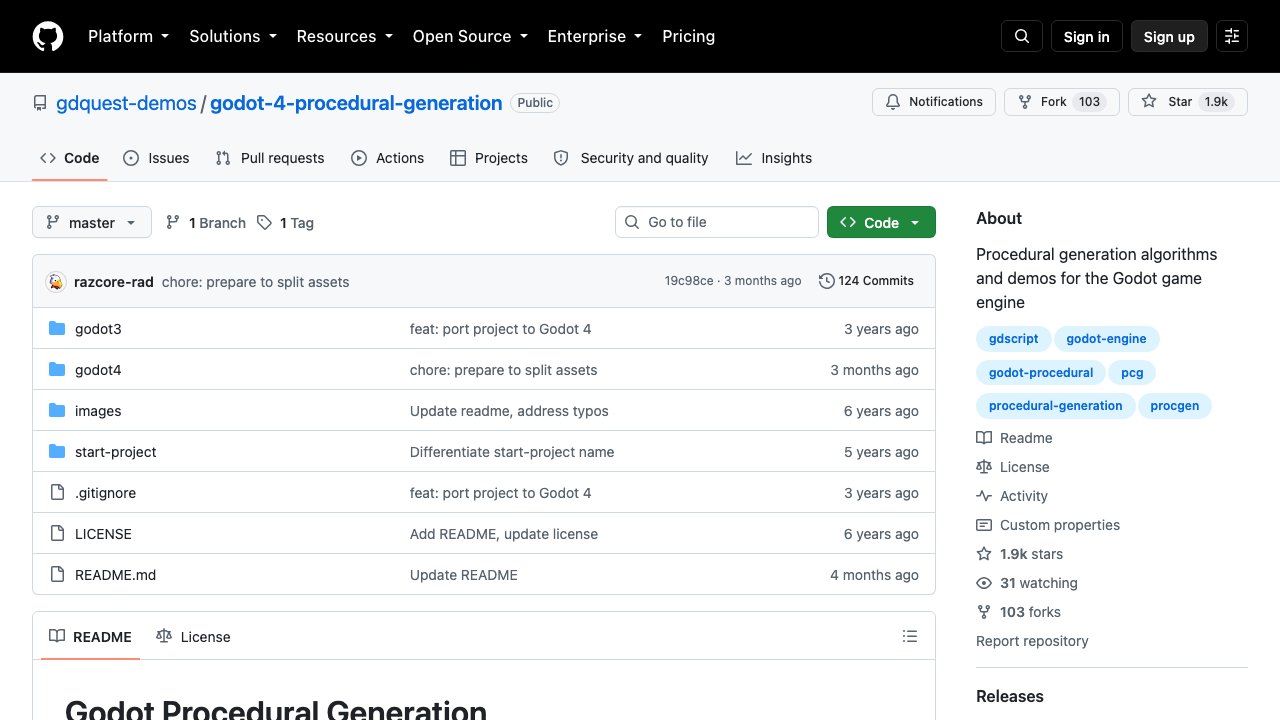
Task: Click the bell icon in Notifications
Action: (893, 102)
